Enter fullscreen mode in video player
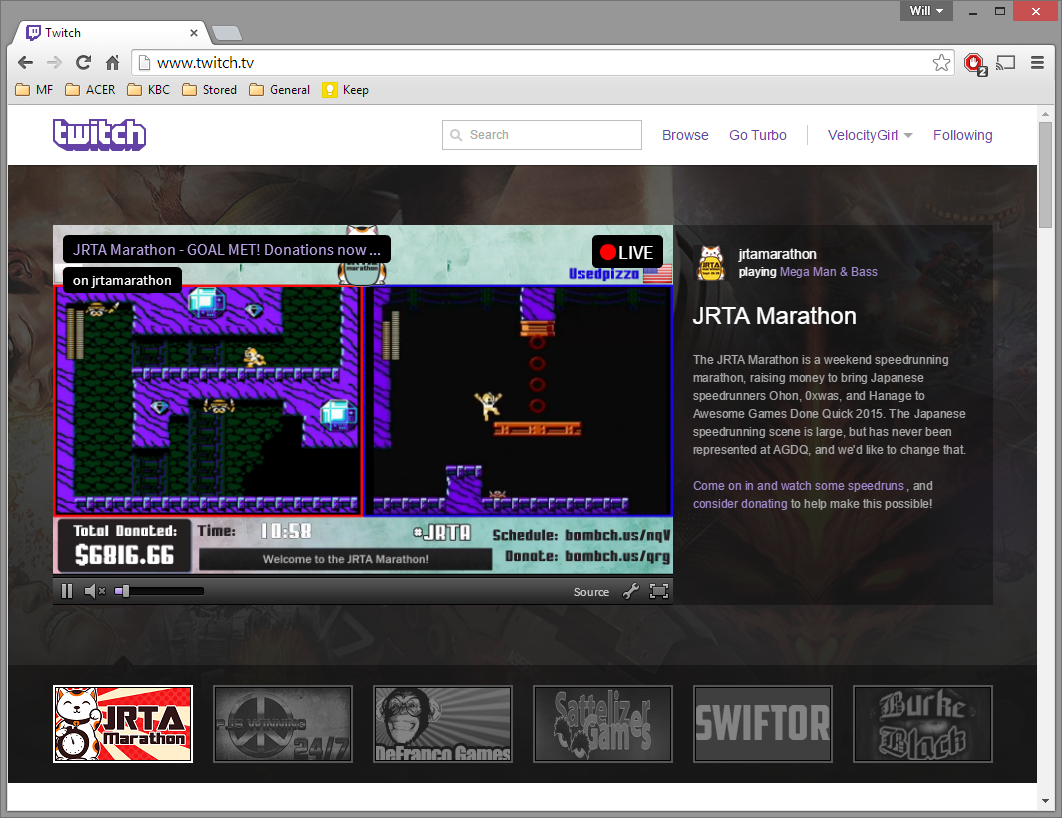The image size is (1062, 818). click(658, 591)
